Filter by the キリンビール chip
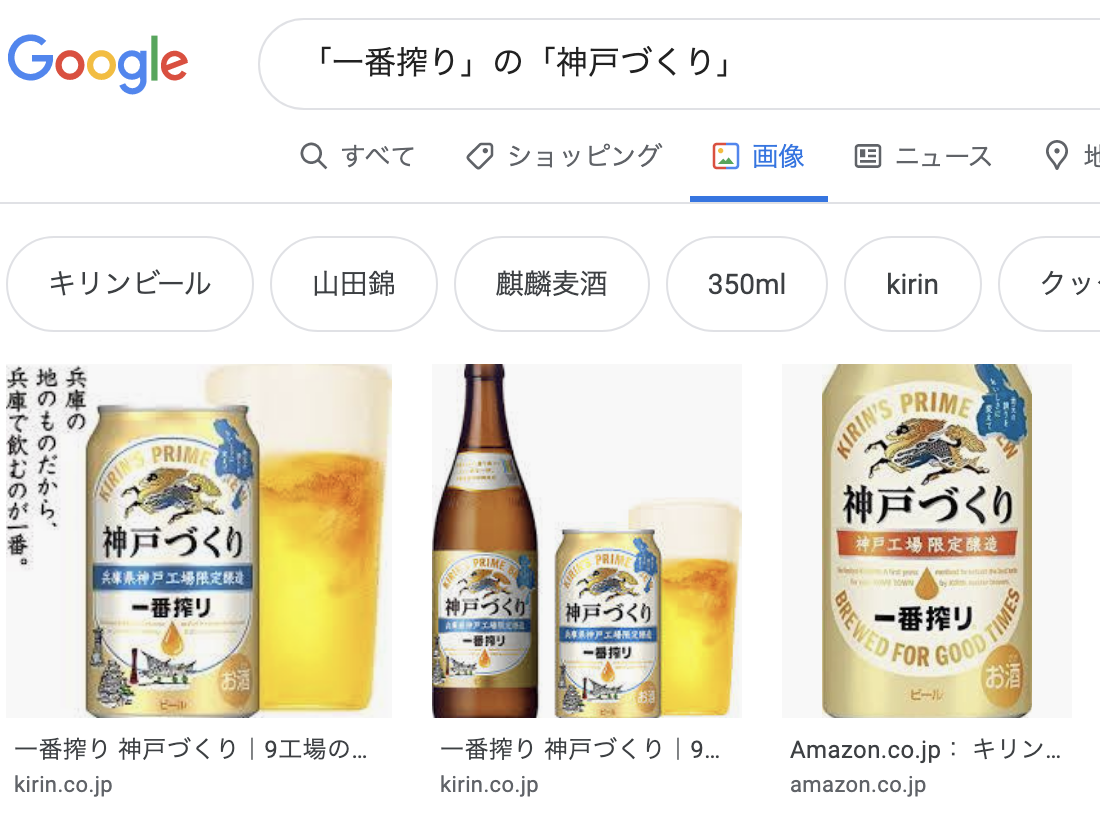1100x830 pixels. point(130,284)
